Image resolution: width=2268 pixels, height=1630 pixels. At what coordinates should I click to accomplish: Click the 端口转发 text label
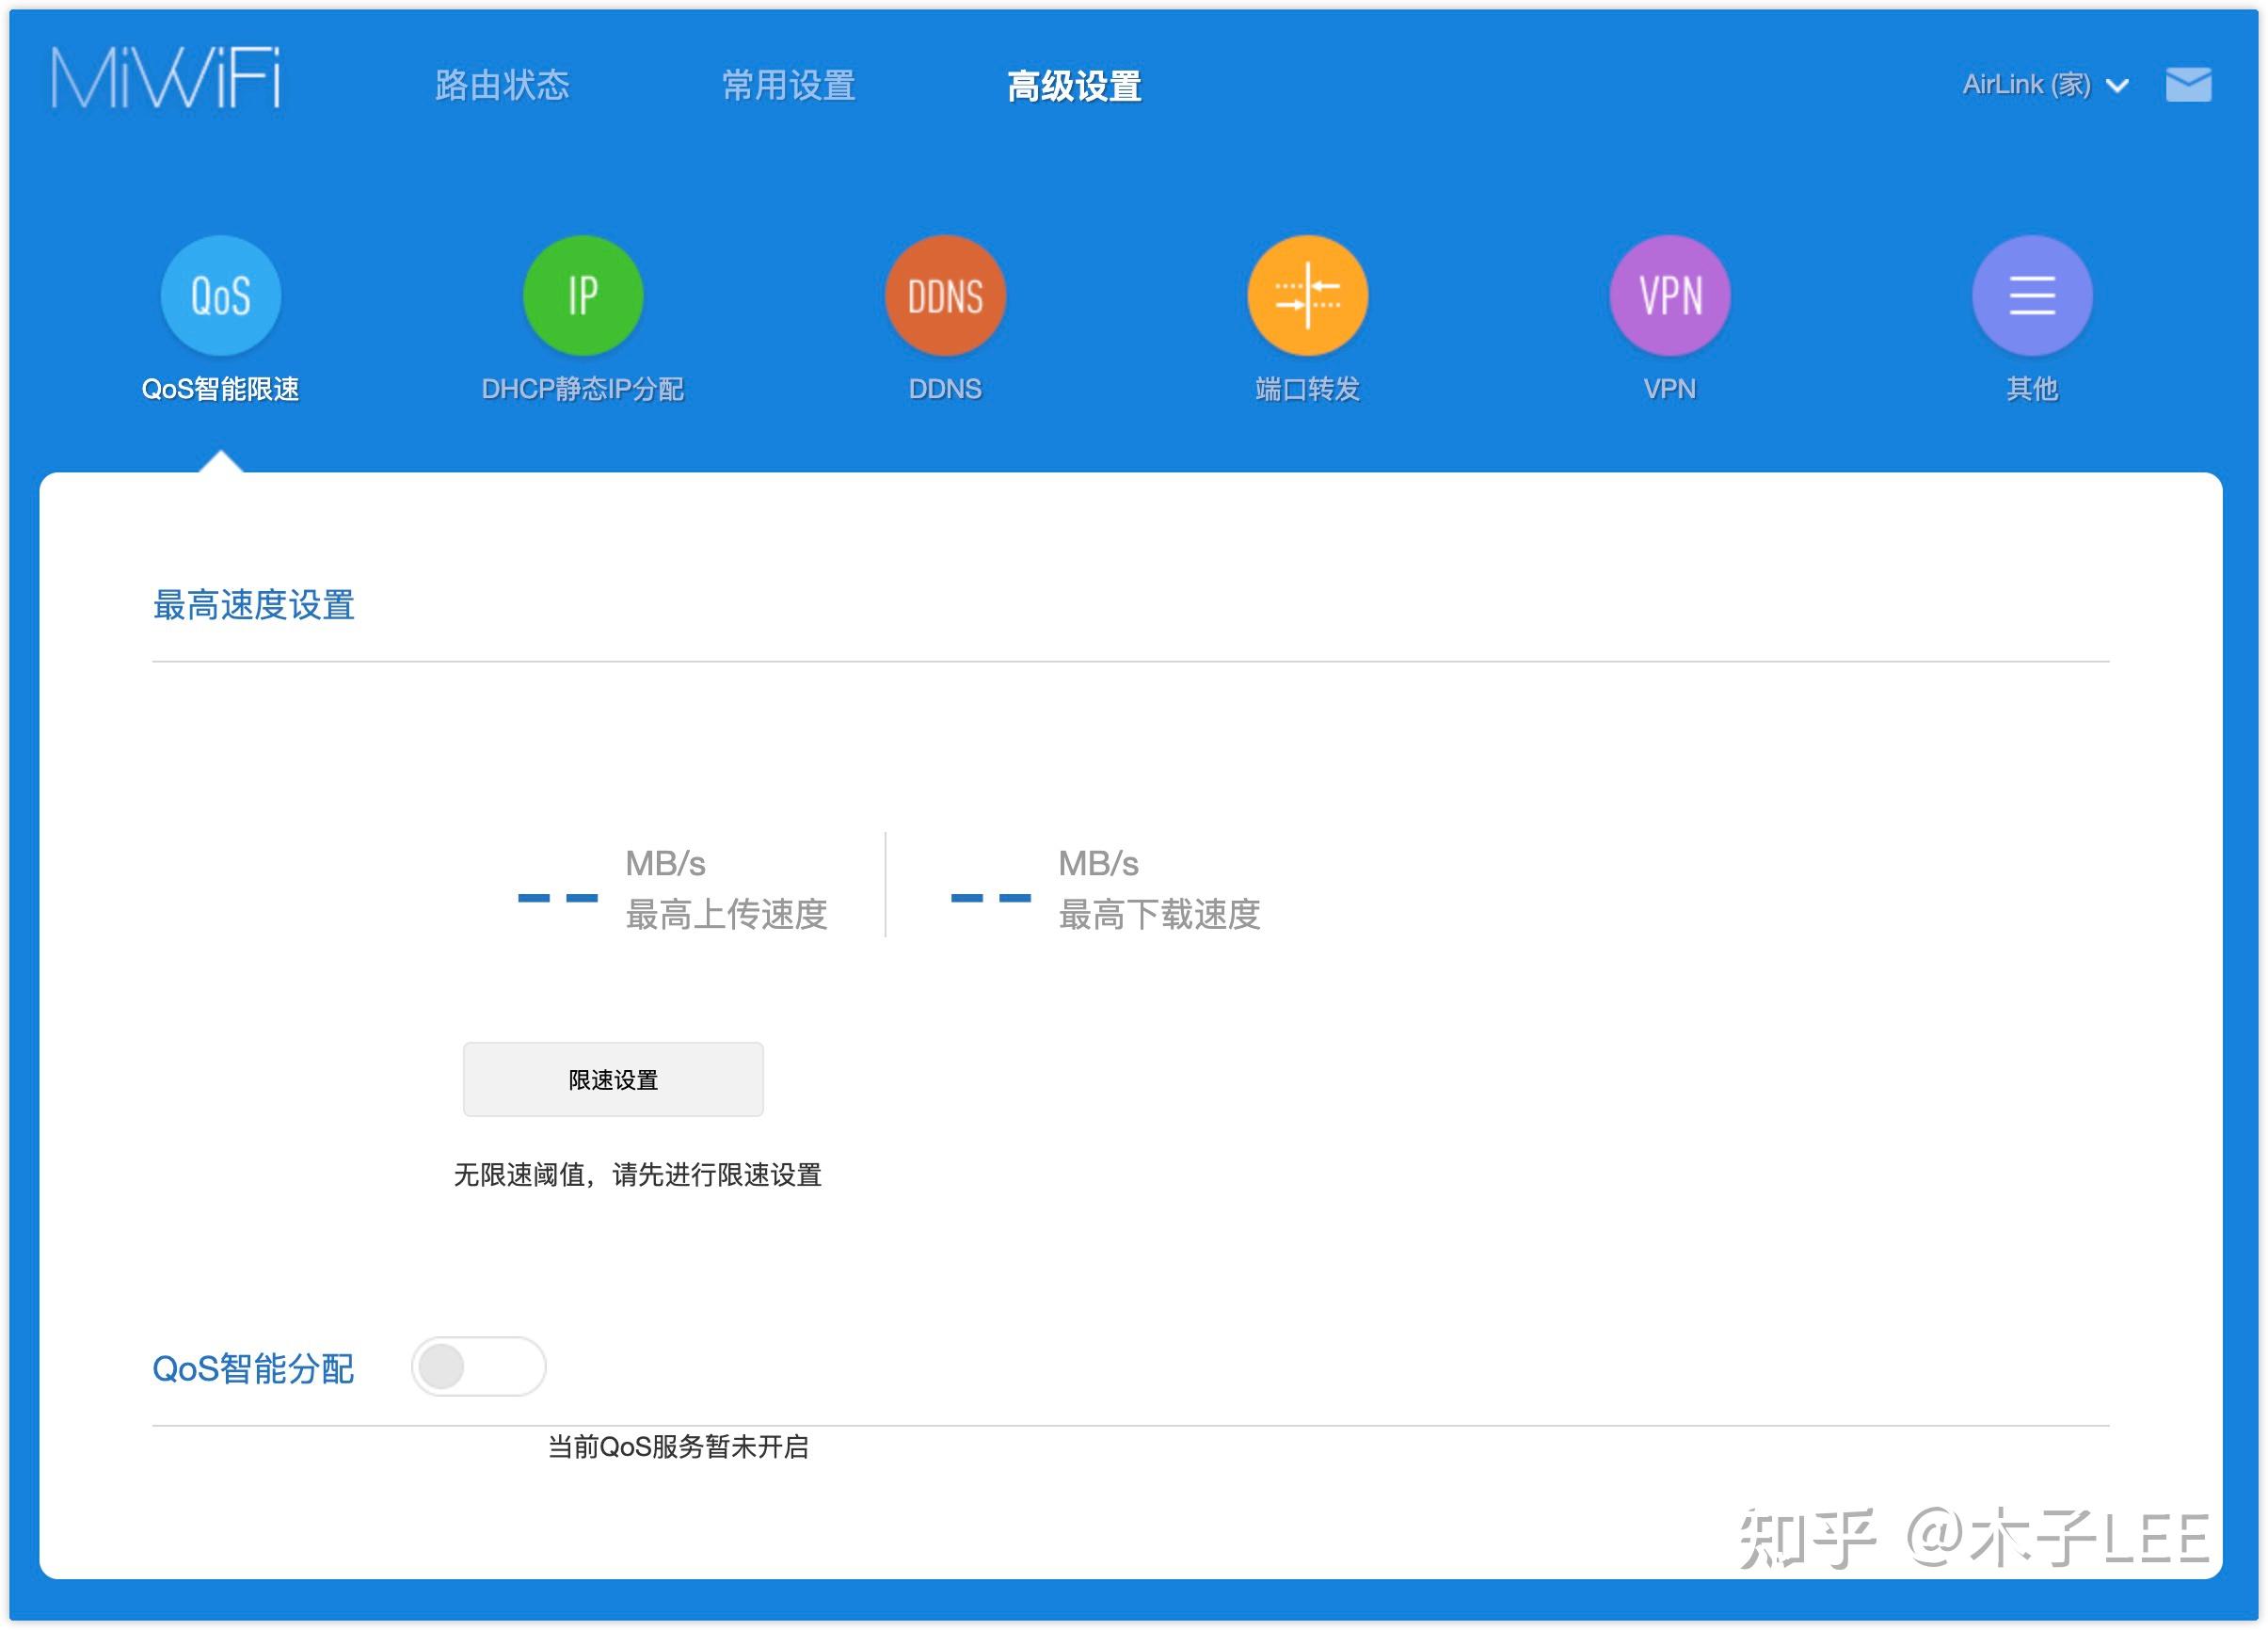click(1307, 389)
